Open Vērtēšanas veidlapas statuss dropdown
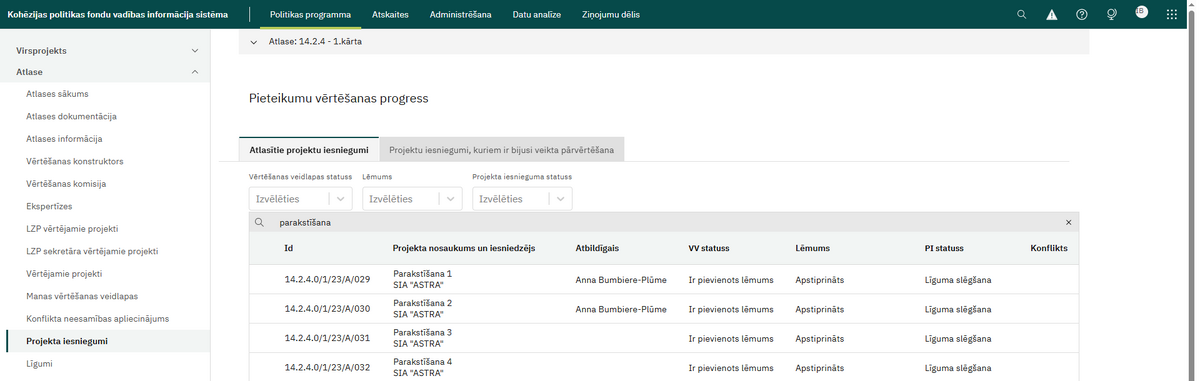This screenshot has height=381, width=1200. point(300,199)
